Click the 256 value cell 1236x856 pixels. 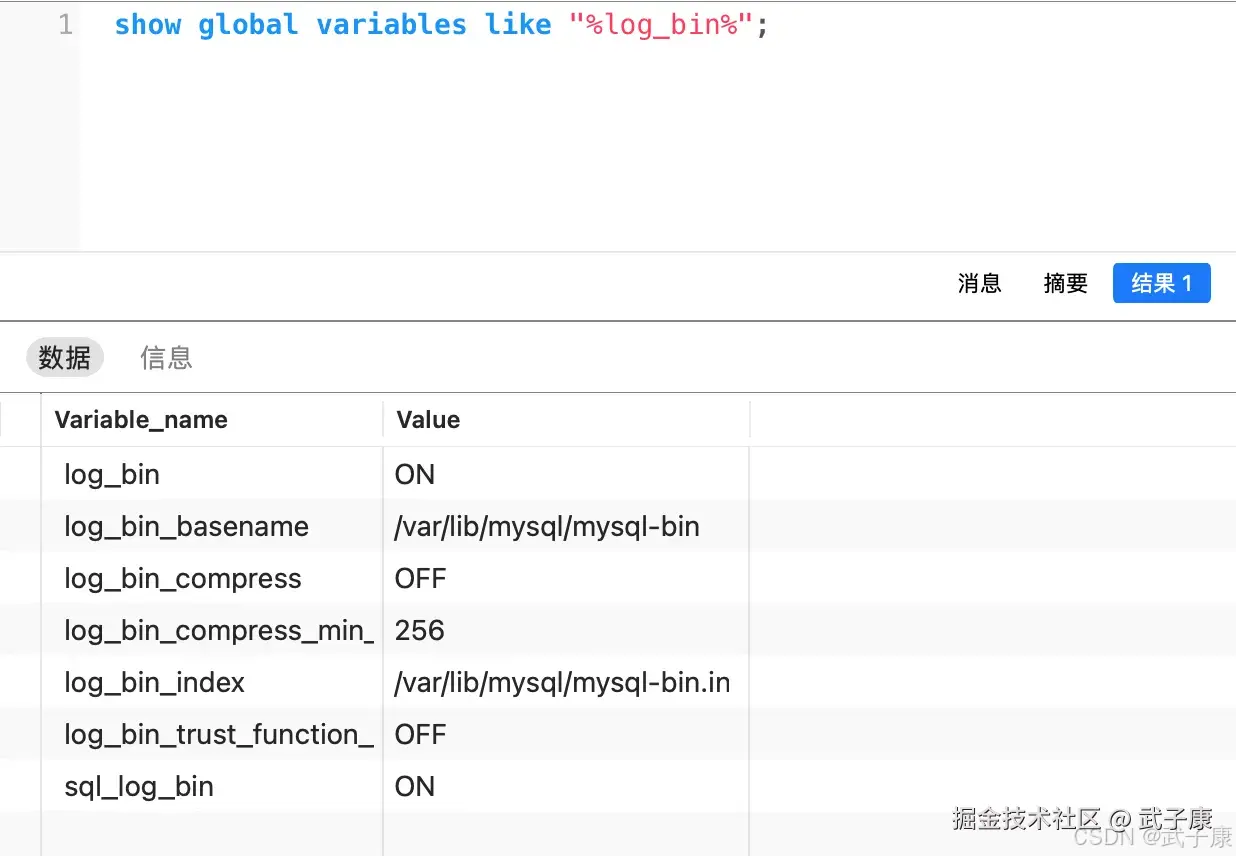(419, 630)
